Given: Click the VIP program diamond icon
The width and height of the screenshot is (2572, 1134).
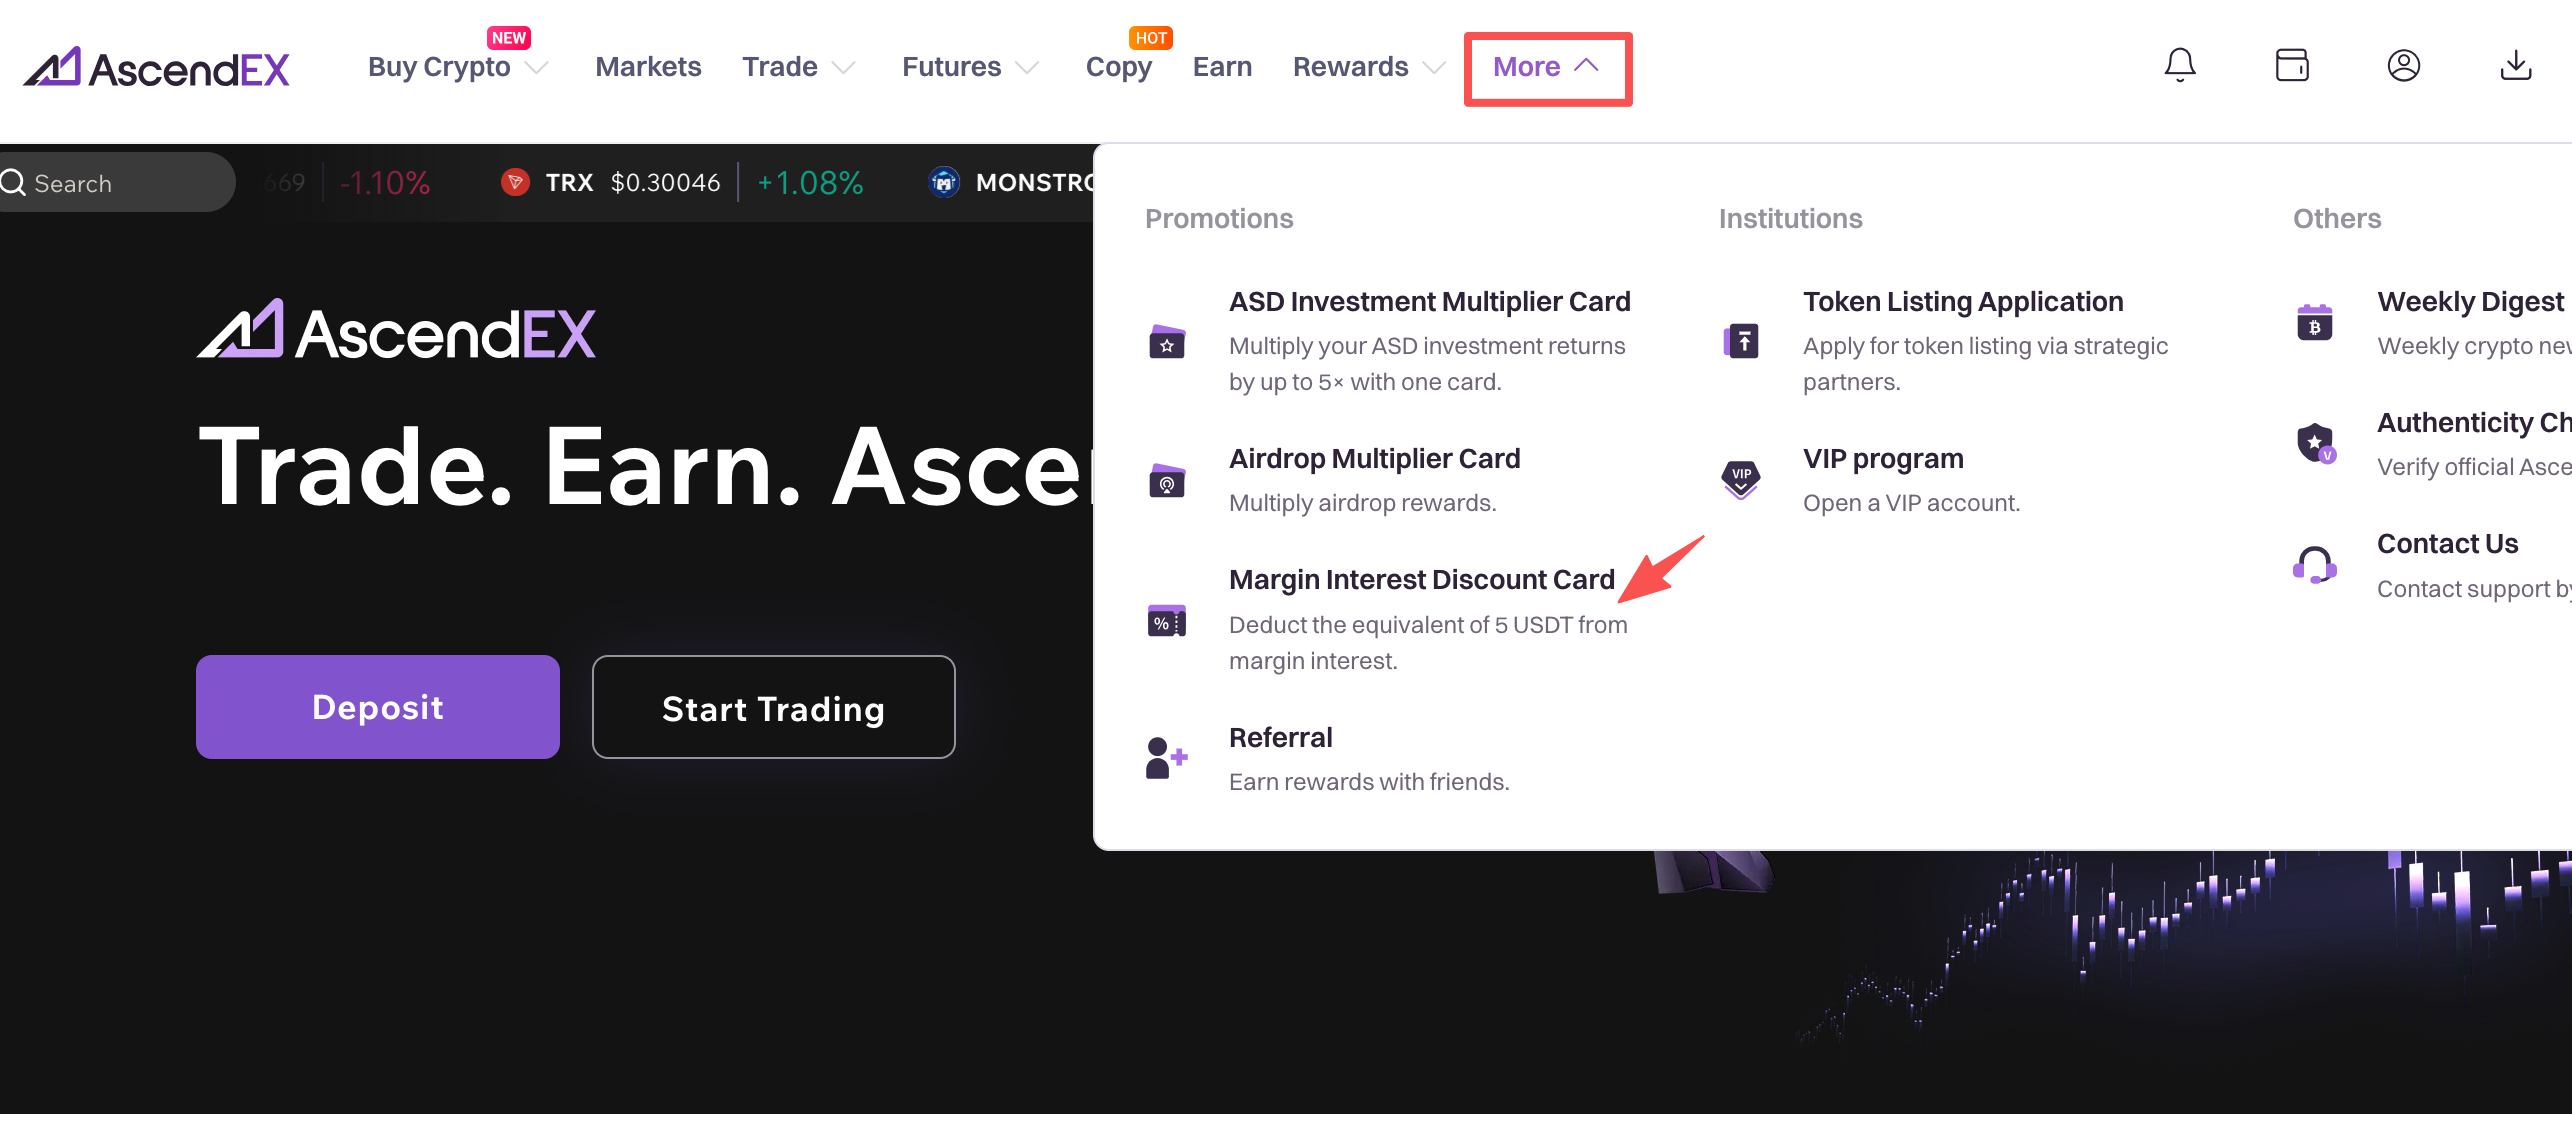Looking at the screenshot, I should point(1741,480).
